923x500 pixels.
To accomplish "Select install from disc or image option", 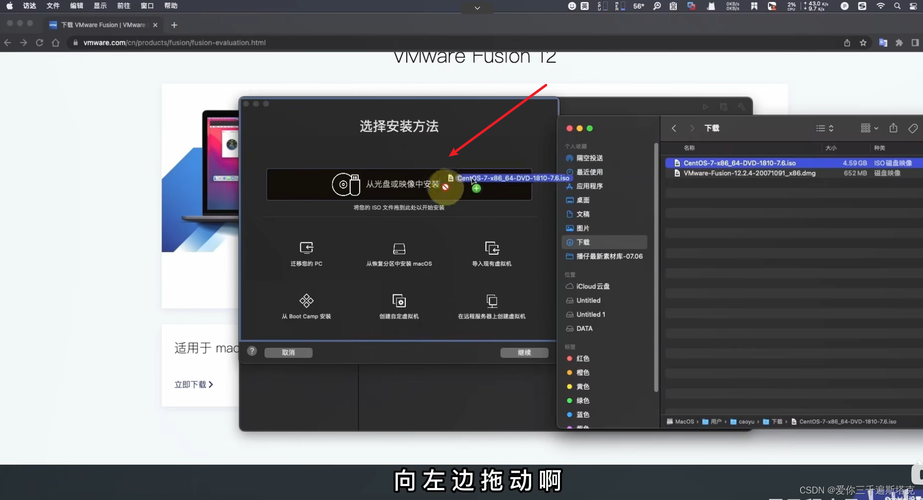I will coord(399,184).
